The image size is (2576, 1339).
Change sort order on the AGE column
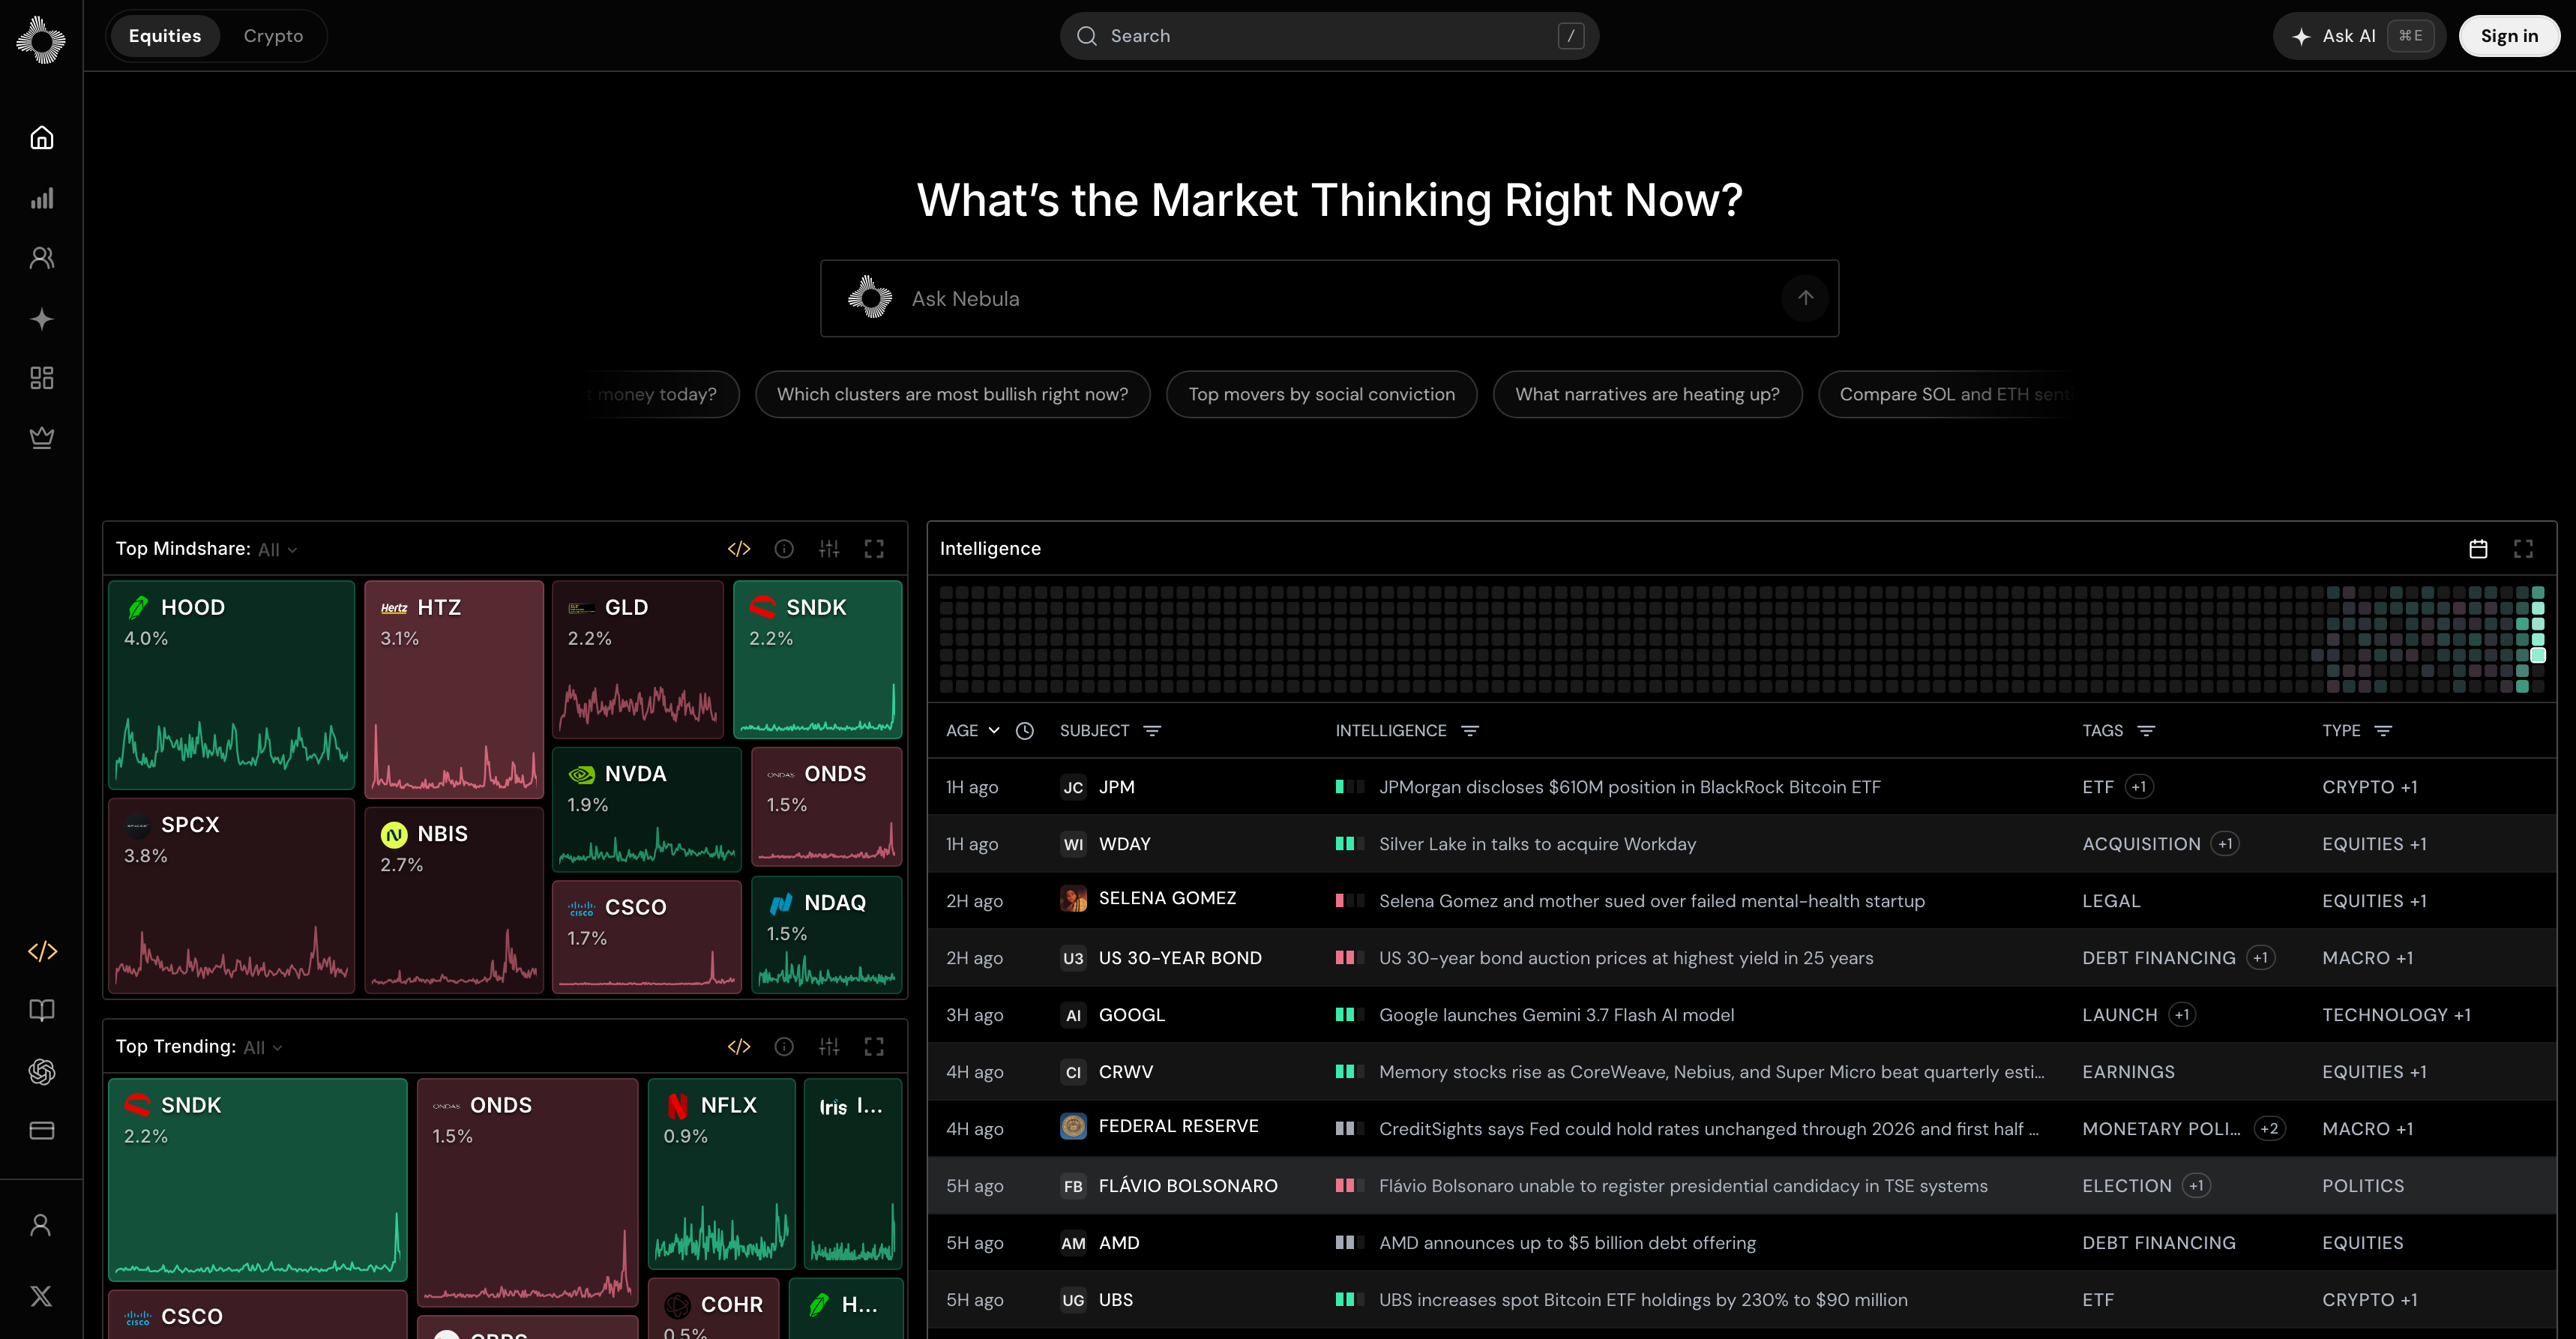click(973, 731)
